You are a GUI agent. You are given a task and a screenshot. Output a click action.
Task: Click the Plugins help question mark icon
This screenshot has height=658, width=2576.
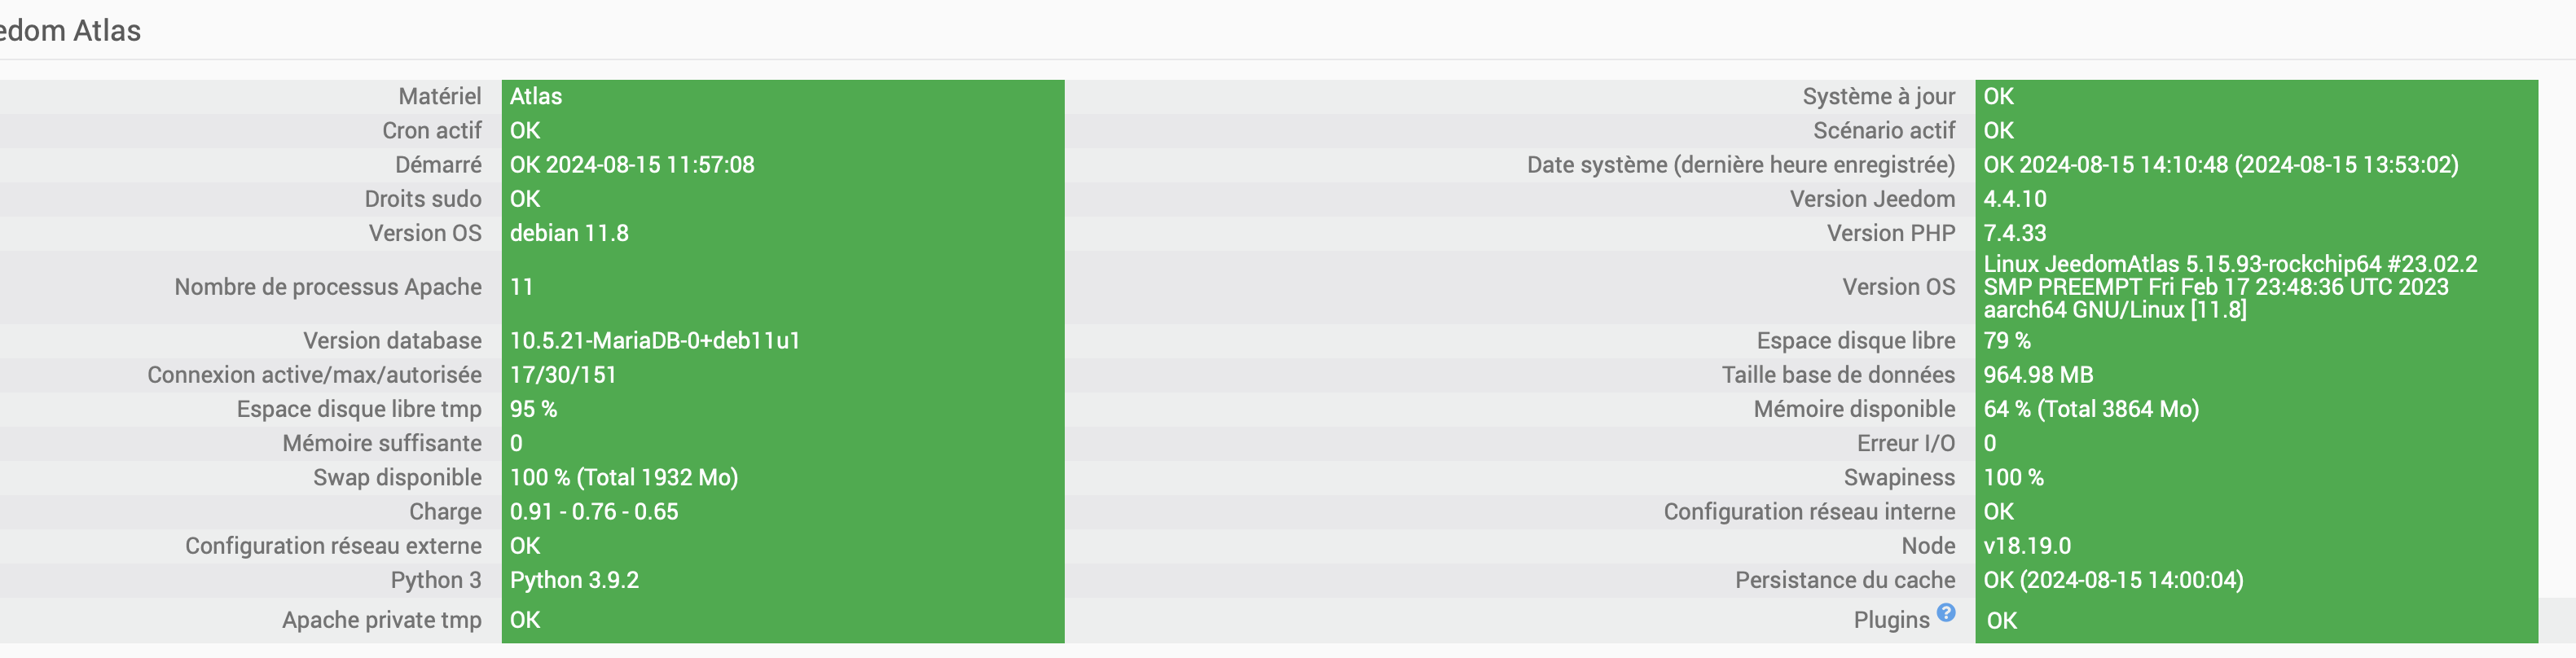click(1945, 612)
